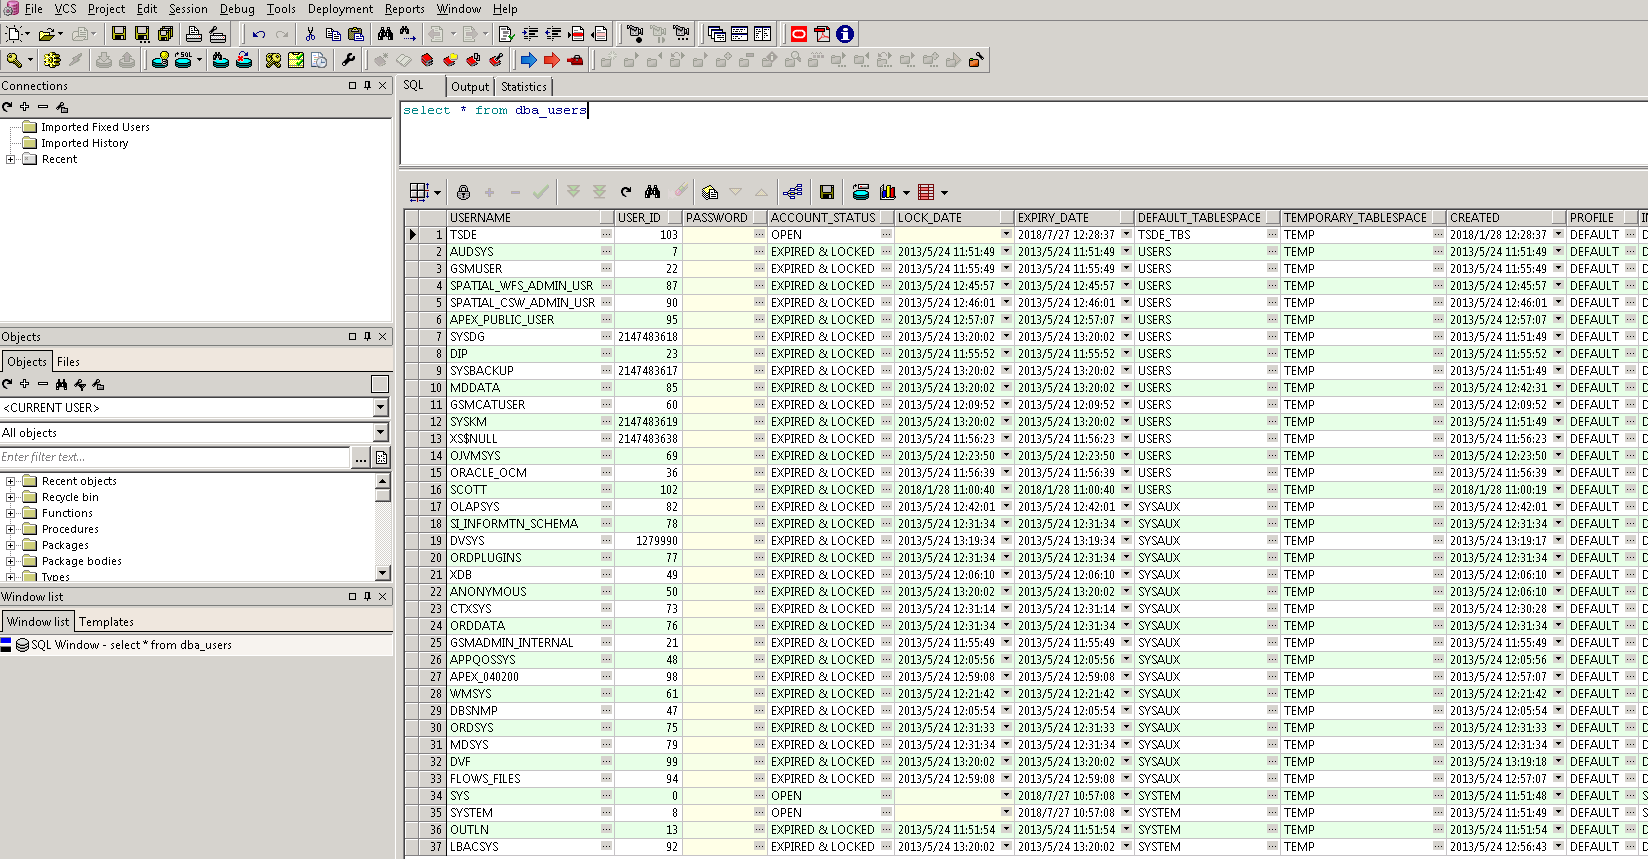Screen dimensions: 1648x859
Task: Click the Save As floppy icon with dots
Action: click(x=142, y=34)
